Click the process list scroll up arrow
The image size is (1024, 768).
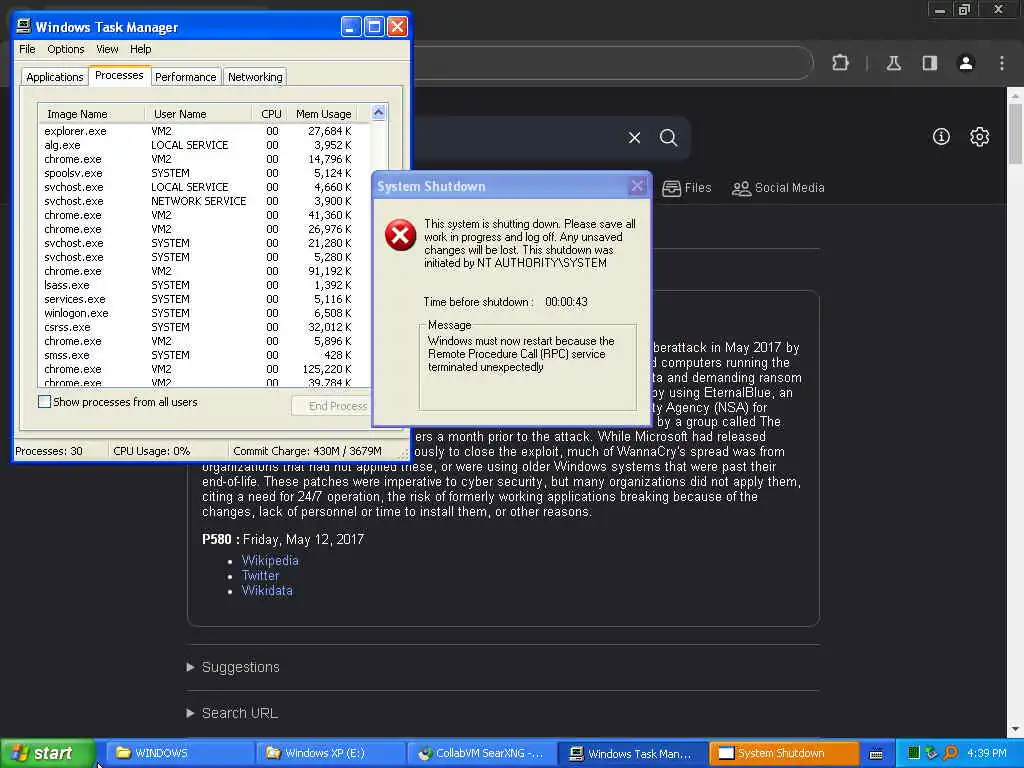click(x=378, y=112)
